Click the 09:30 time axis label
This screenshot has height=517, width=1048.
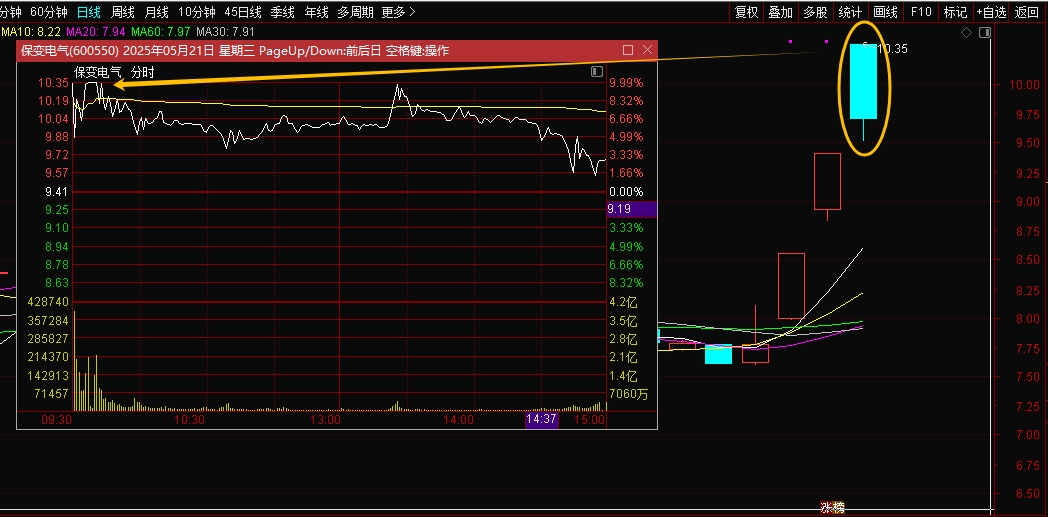click(x=57, y=419)
